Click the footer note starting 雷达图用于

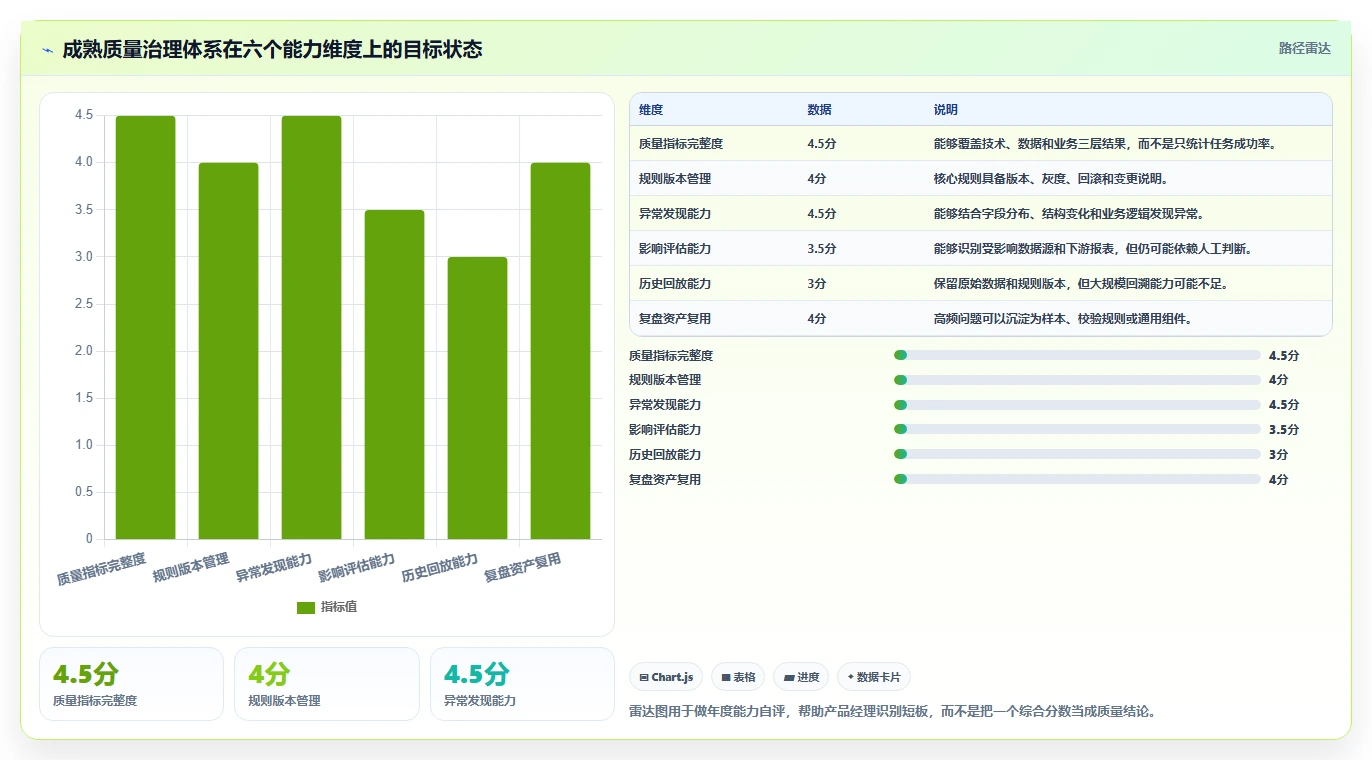(x=893, y=712)
